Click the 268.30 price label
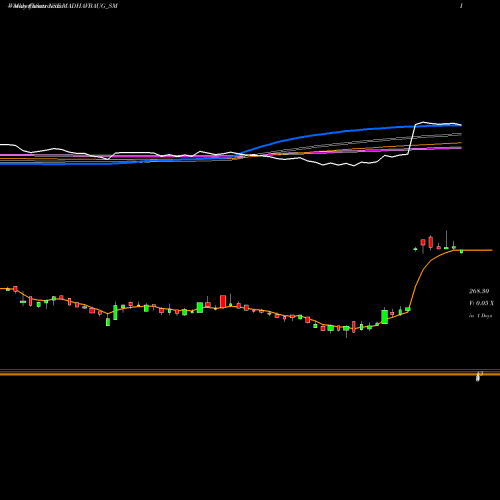Image resolution: width=500 pixels, height=500 pixels. [479, 291]
